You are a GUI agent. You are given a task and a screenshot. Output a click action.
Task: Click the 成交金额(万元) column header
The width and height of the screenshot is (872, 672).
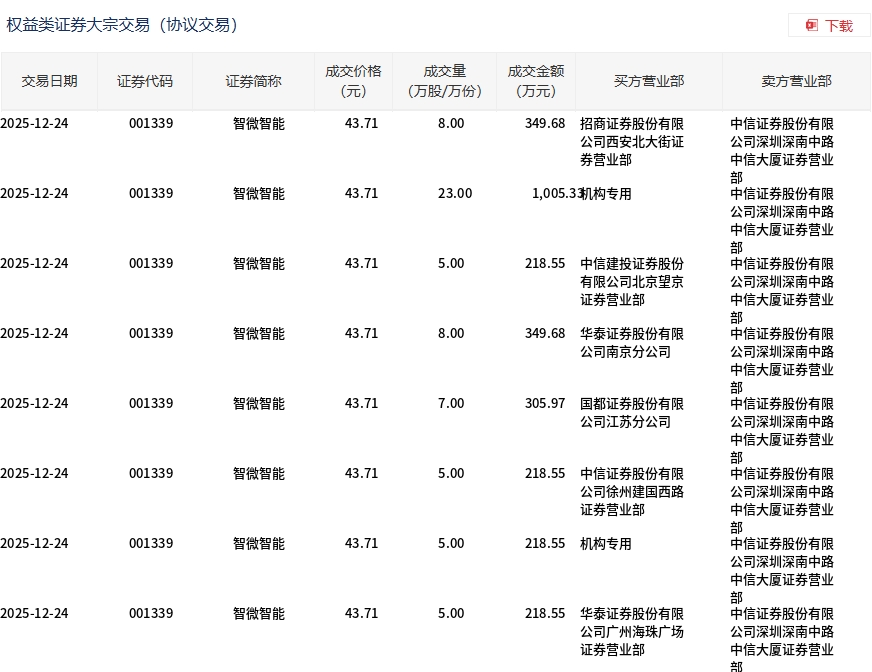point(536,81)
